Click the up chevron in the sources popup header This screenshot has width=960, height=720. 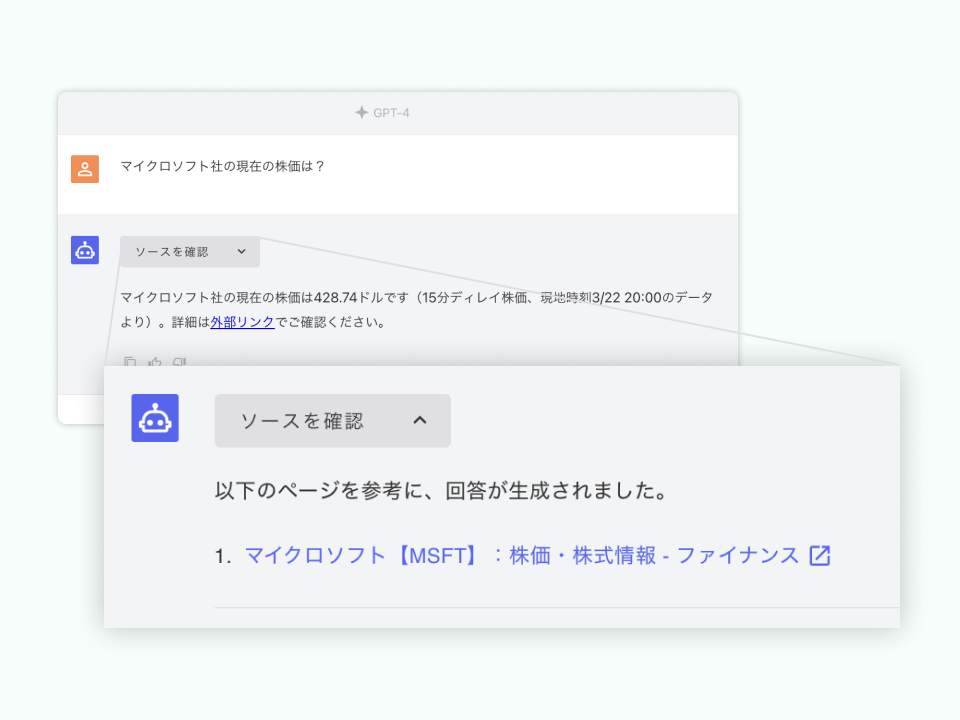click(x=421, y=420)
